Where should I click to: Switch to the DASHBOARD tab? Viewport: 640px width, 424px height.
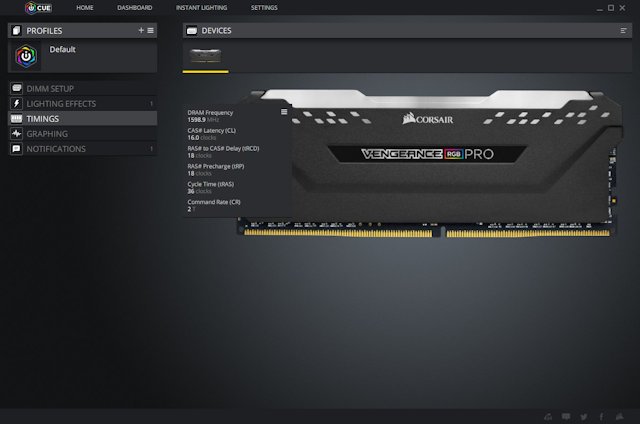134,8
